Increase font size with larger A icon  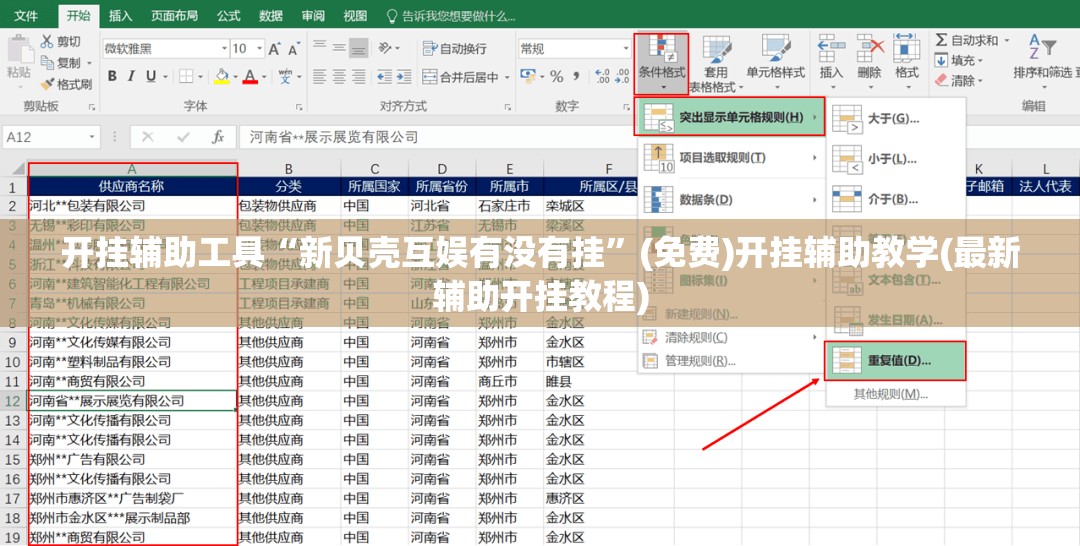click(x=274, y=49)
